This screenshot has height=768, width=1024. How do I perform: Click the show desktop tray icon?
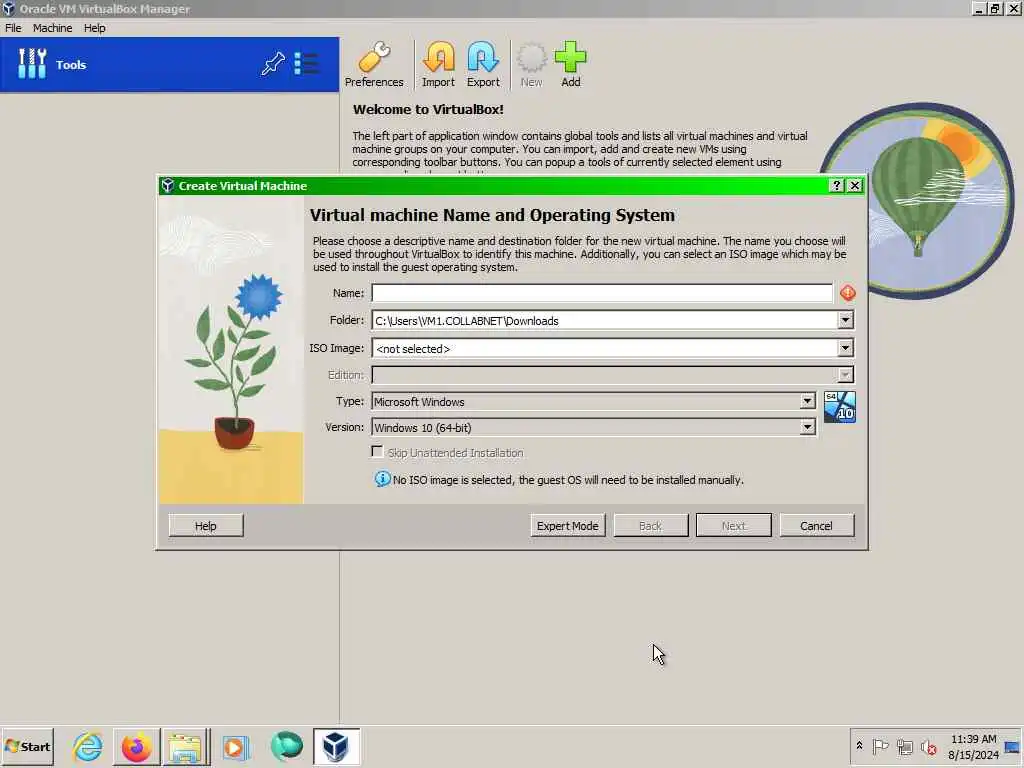[x=1013, y=747]
